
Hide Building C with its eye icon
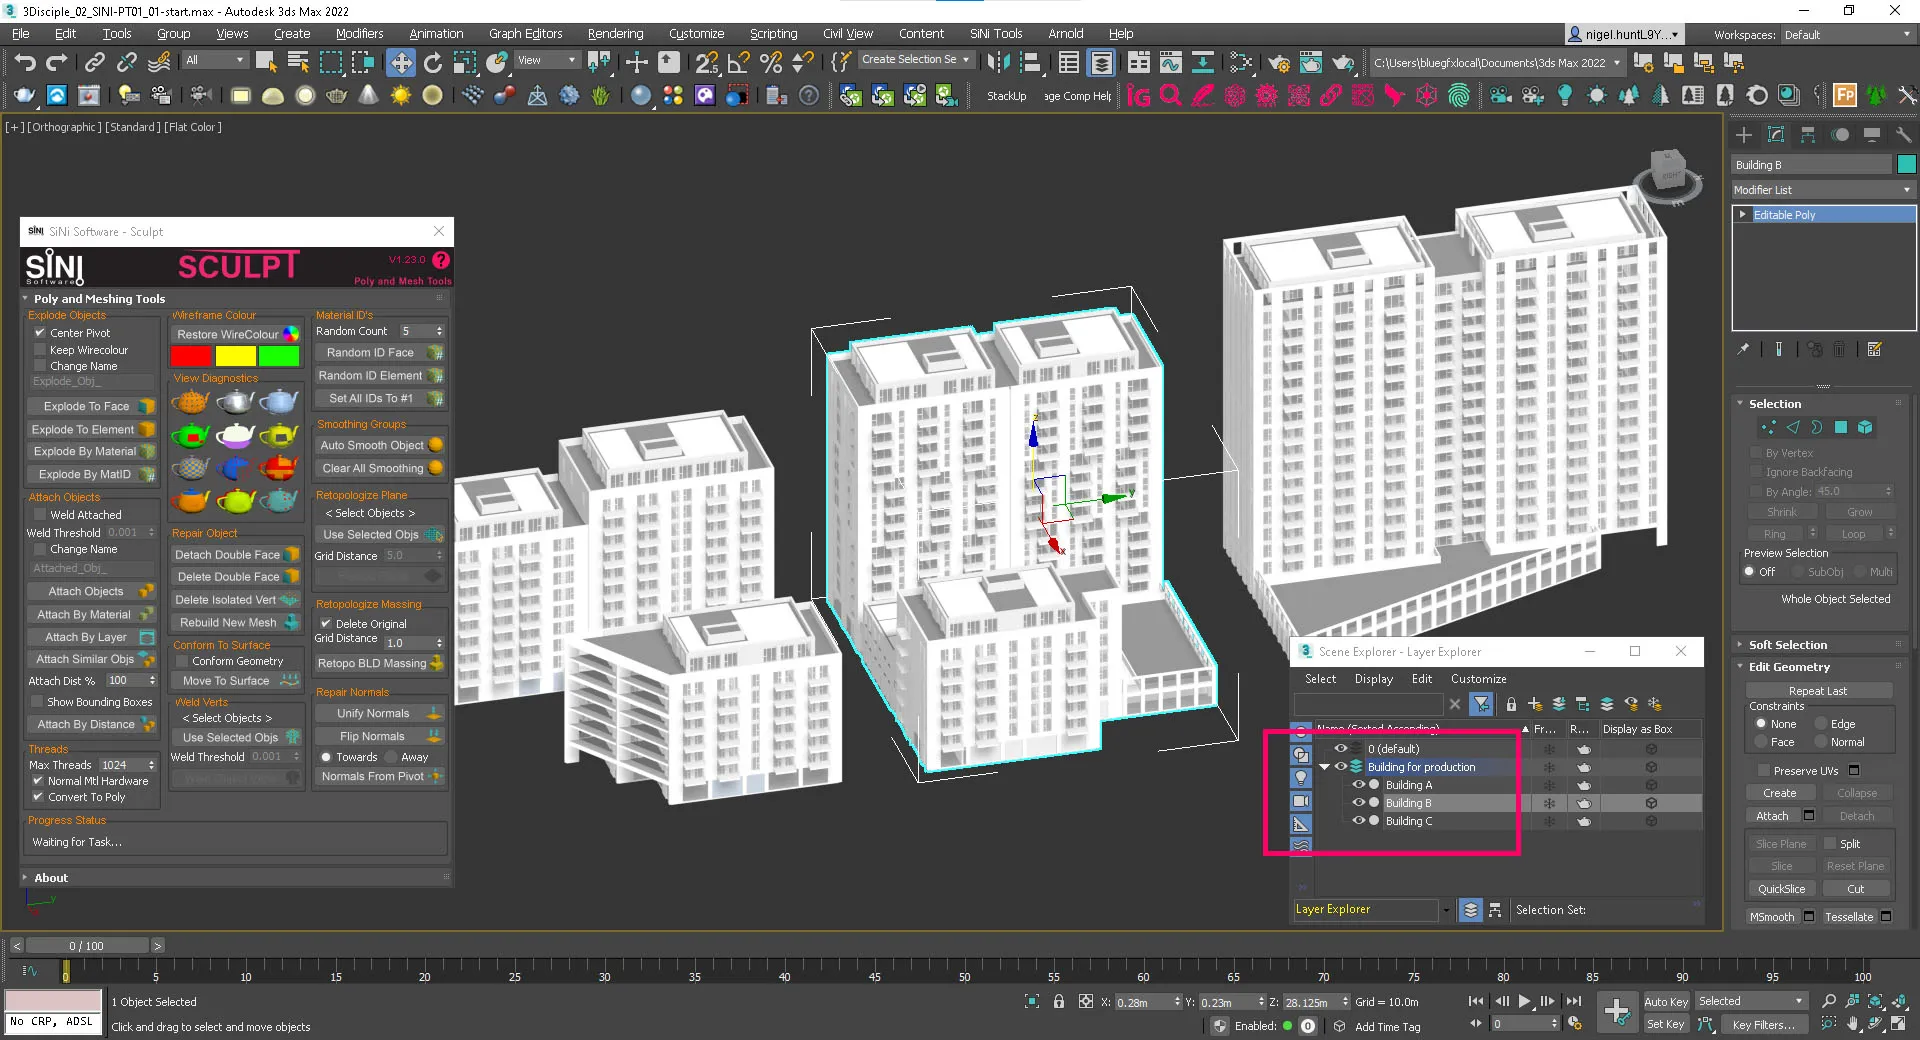1358,821
